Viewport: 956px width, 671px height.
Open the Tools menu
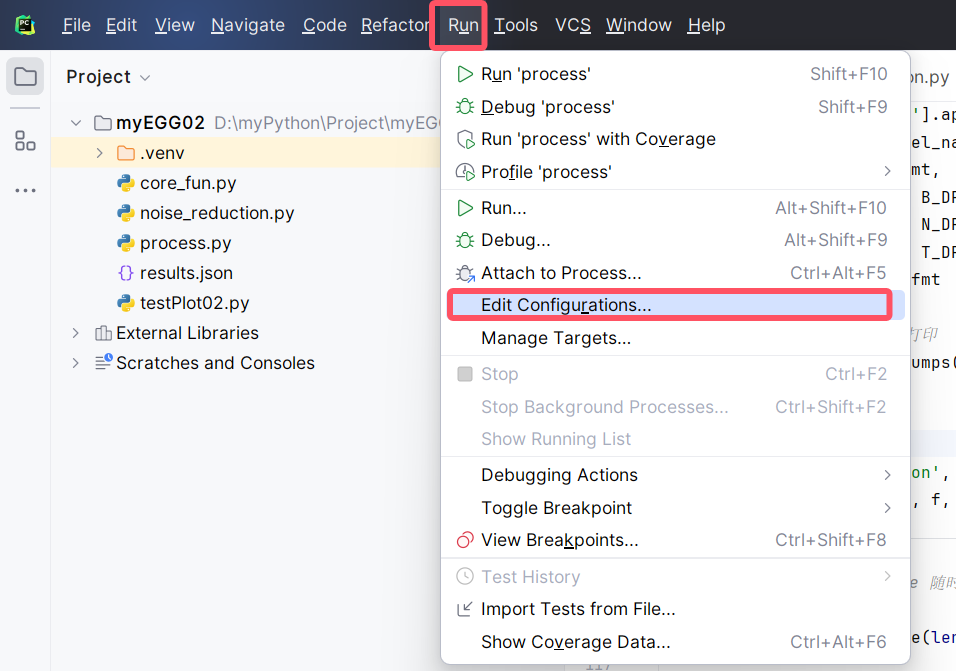pos(516,25)
